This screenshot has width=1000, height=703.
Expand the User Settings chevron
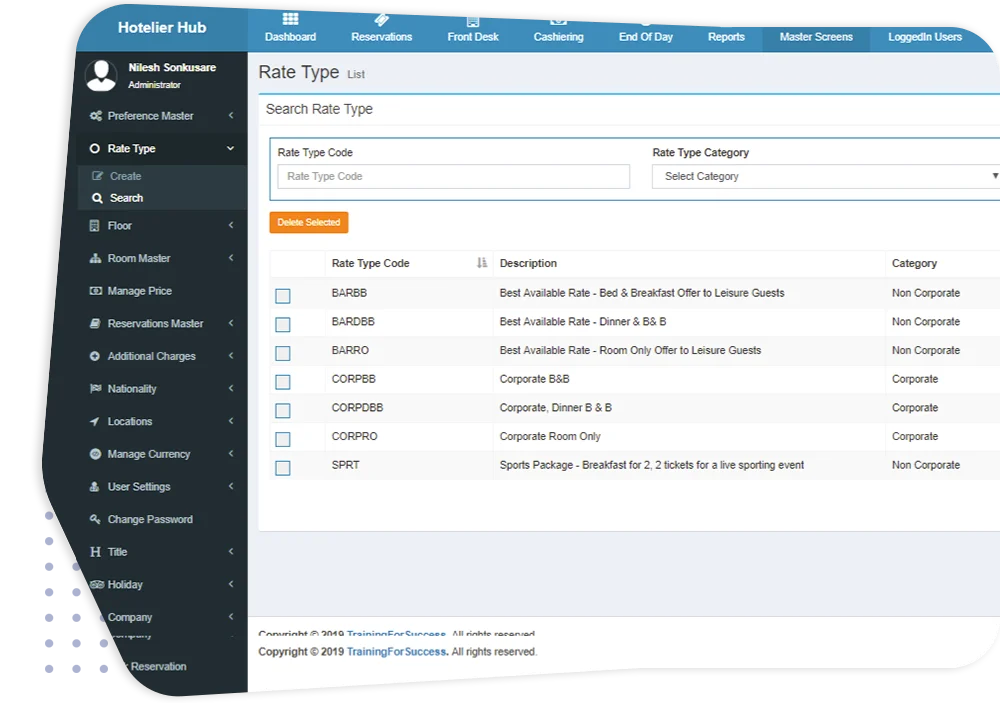(x=231, y=486)
